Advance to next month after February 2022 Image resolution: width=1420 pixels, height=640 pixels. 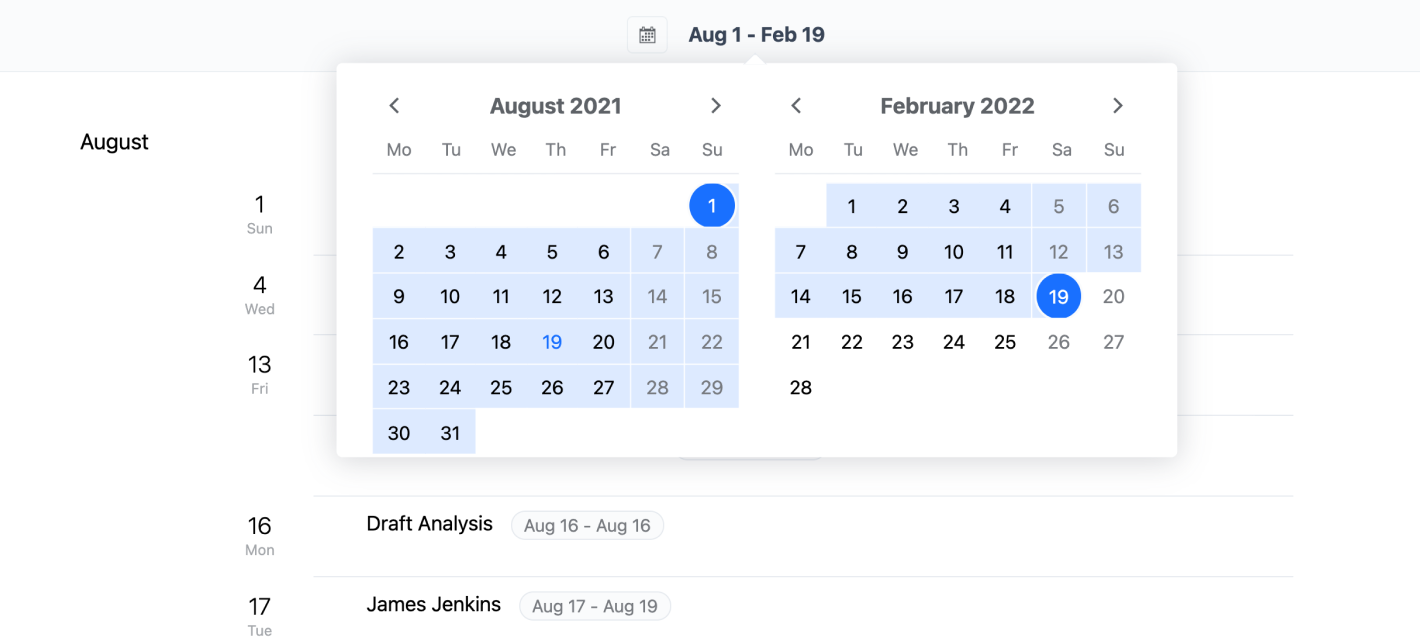click(1118, 106)
